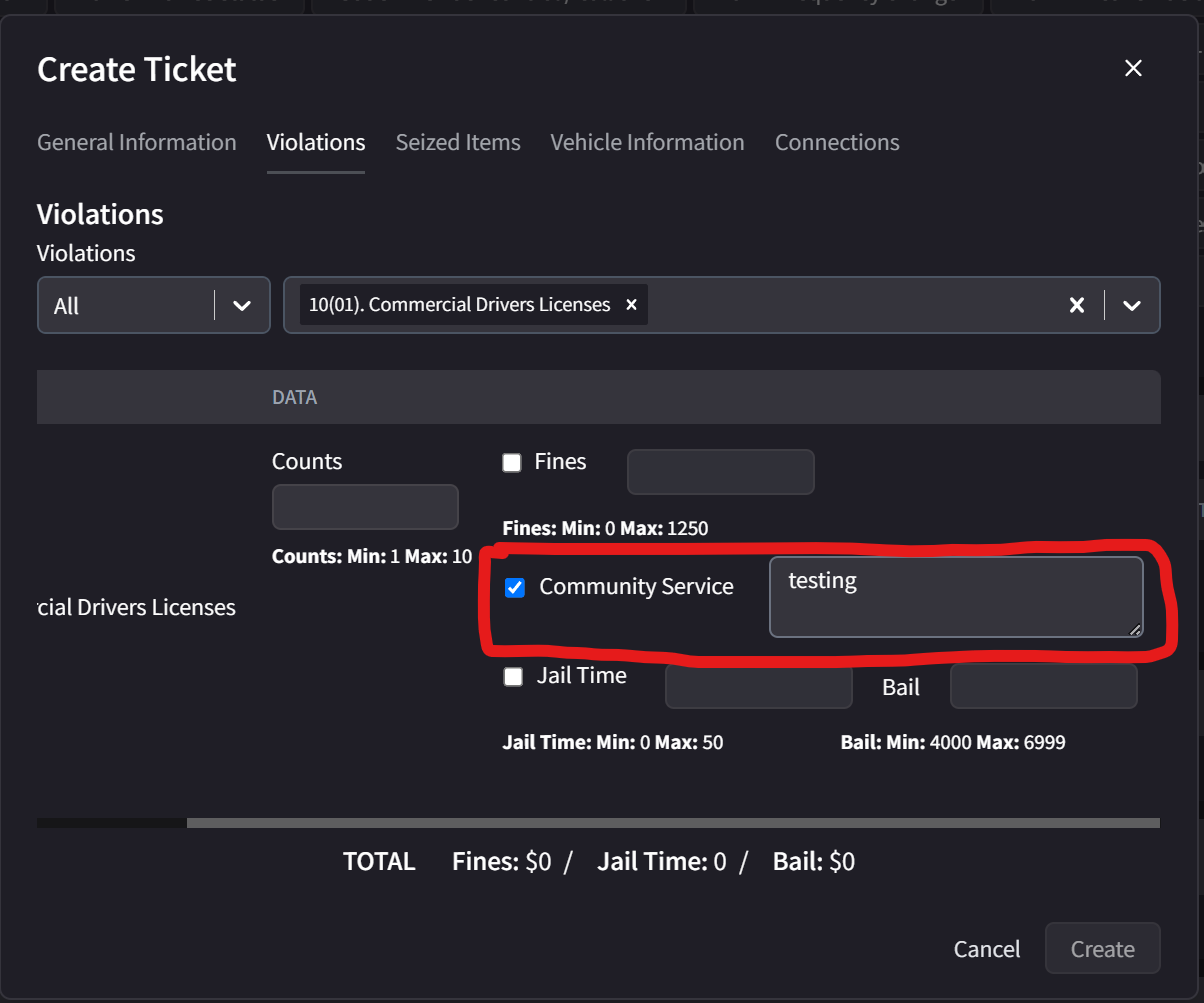Click the Create button
Viewport: 1204px width, 1003px height.
point(1102,948)
